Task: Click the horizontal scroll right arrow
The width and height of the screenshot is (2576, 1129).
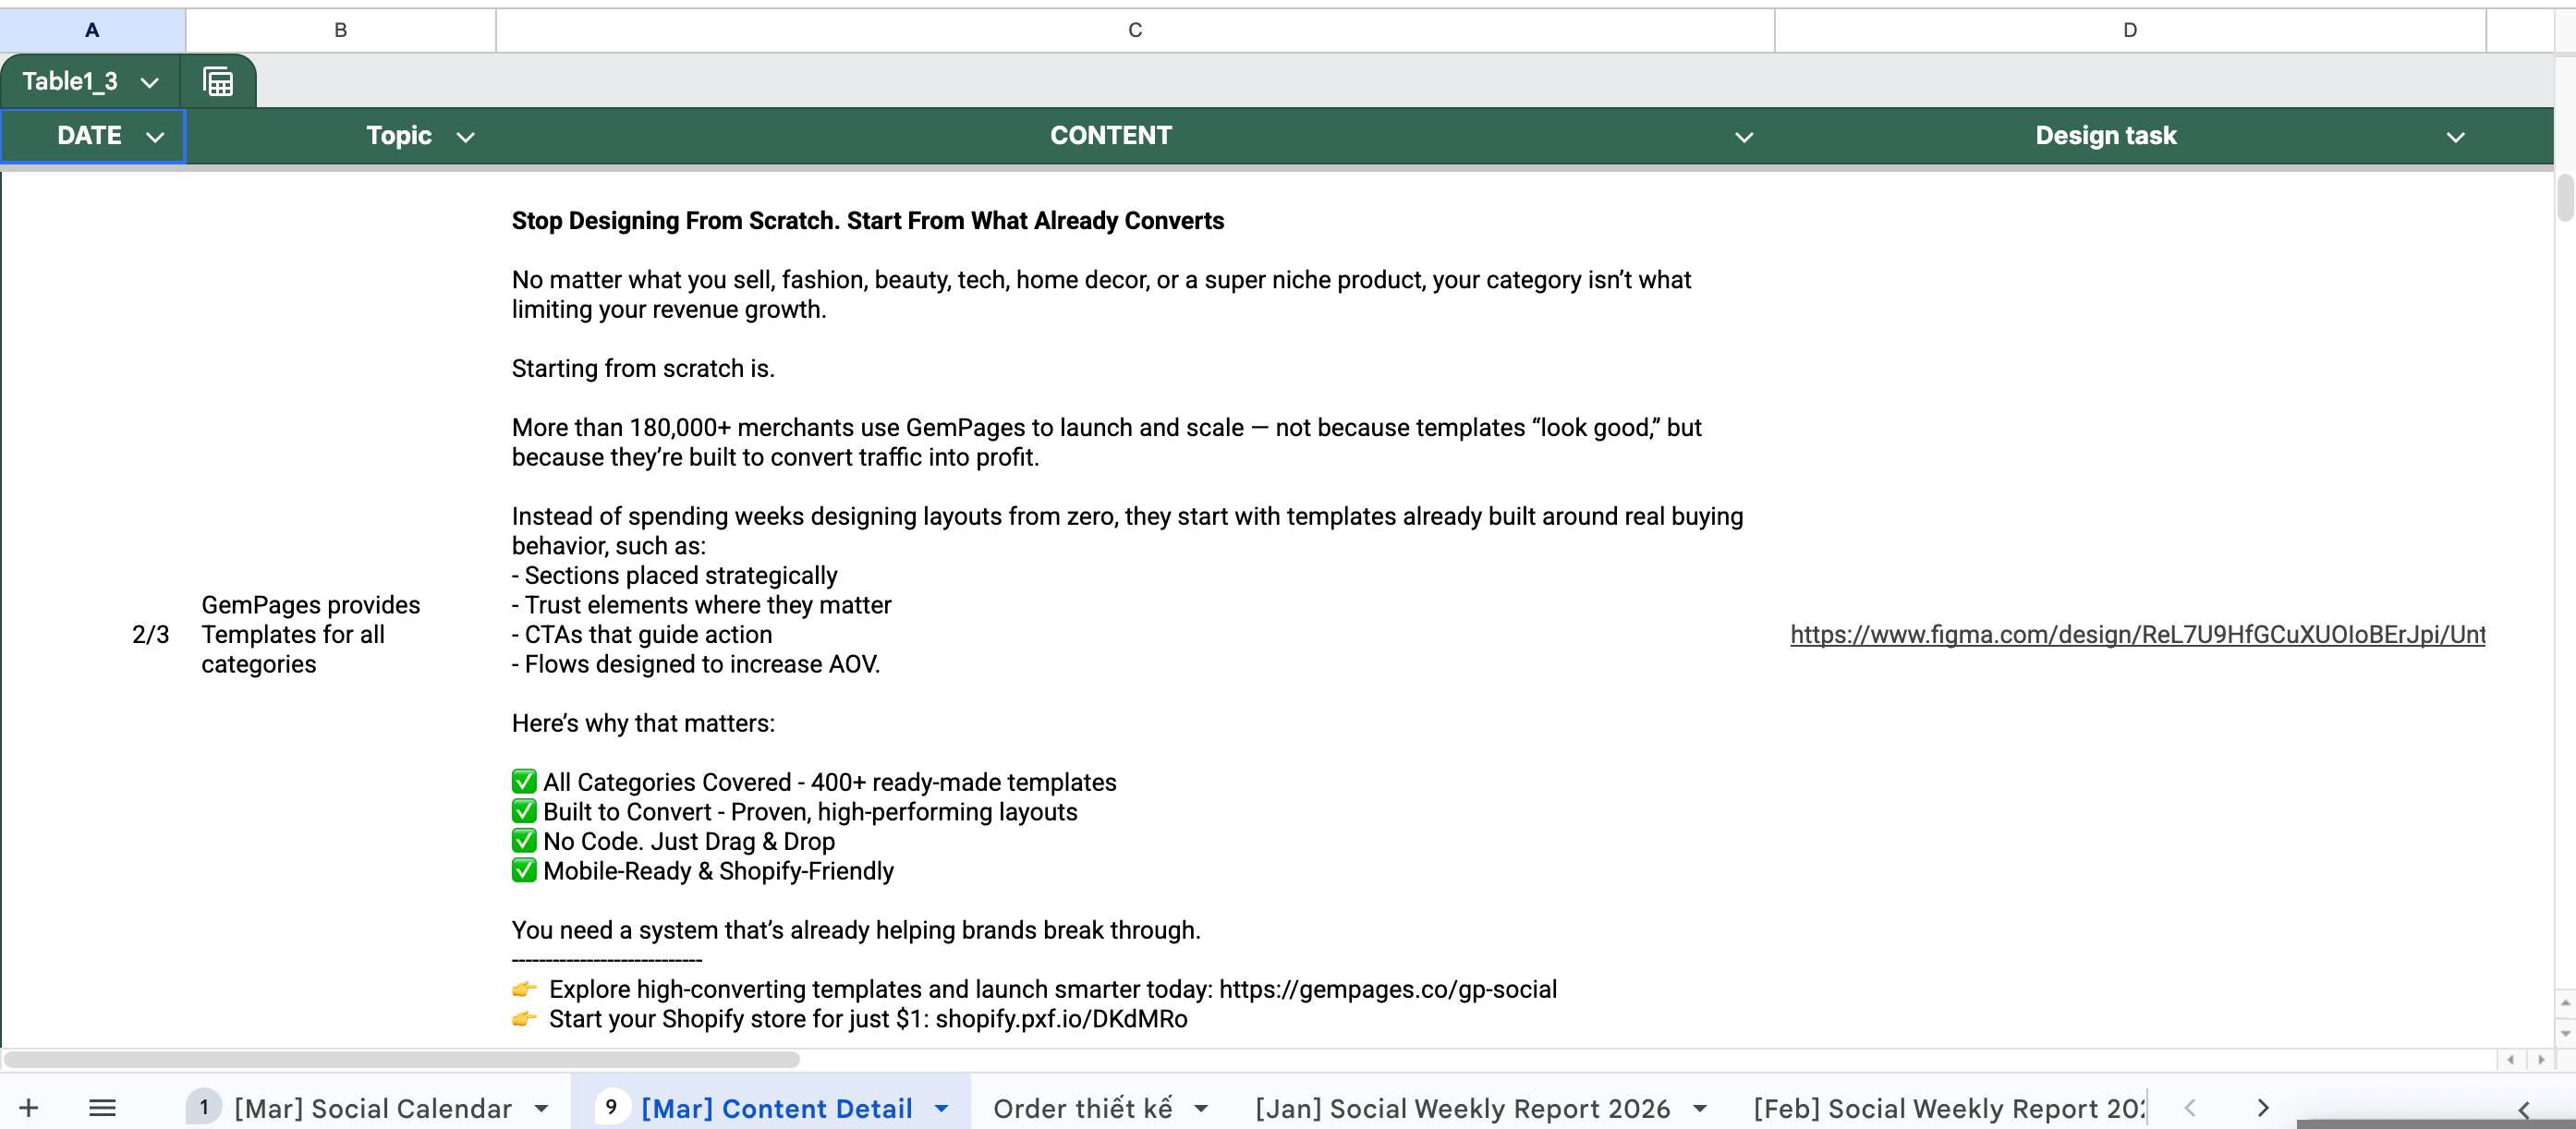Action: (x=2540, y=1059)
